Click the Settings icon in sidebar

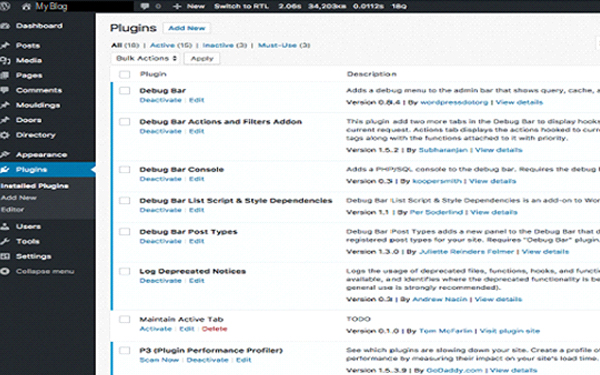pos(5,256)
